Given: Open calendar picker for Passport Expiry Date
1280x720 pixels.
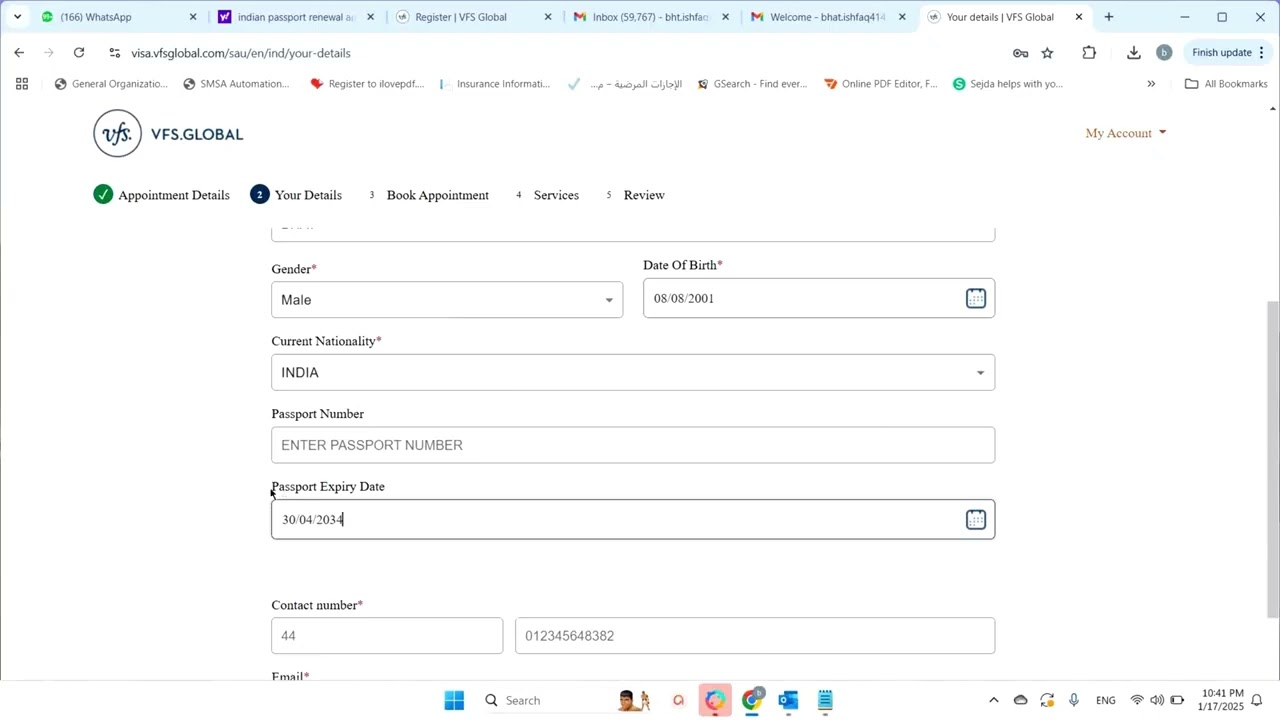Looking at the screenshot, I should point(976,519).
